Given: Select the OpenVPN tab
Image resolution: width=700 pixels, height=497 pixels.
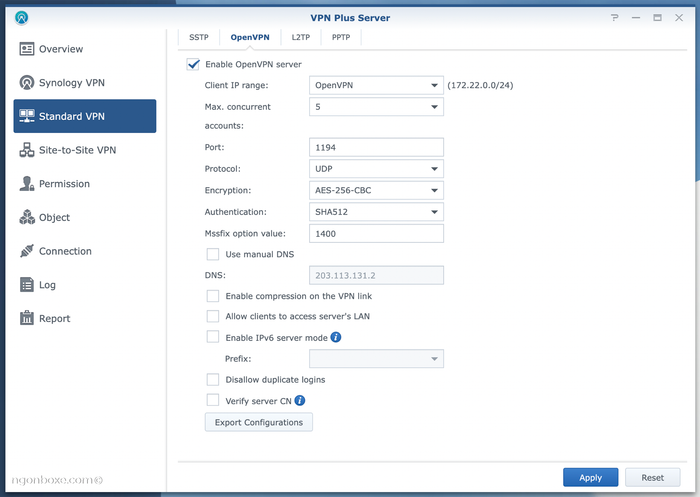Looking at the screenshot, I should click(x=250, y=37).
